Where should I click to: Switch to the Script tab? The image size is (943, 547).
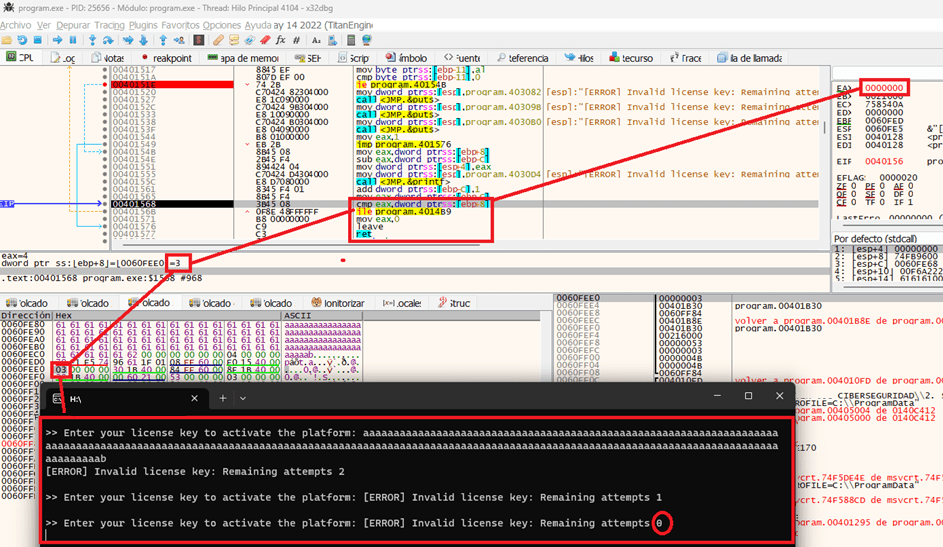point(354,58)
